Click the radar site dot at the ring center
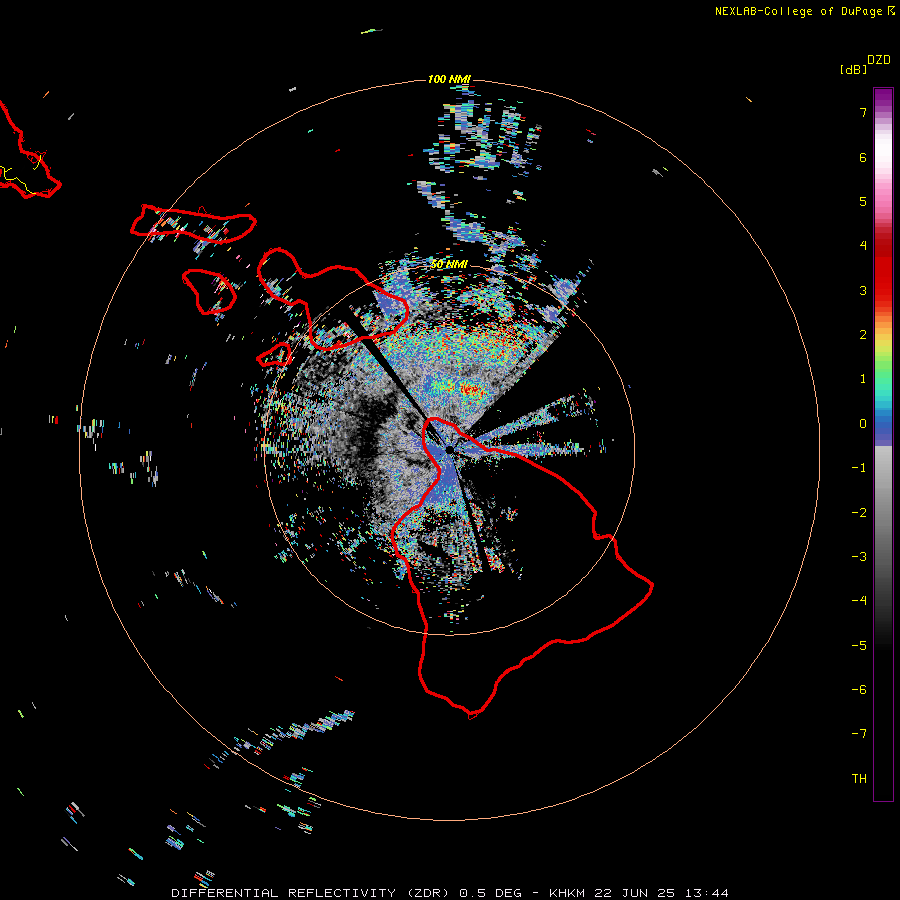The width and height of the screenshot is (900, 900). click(x=449, y=450)
